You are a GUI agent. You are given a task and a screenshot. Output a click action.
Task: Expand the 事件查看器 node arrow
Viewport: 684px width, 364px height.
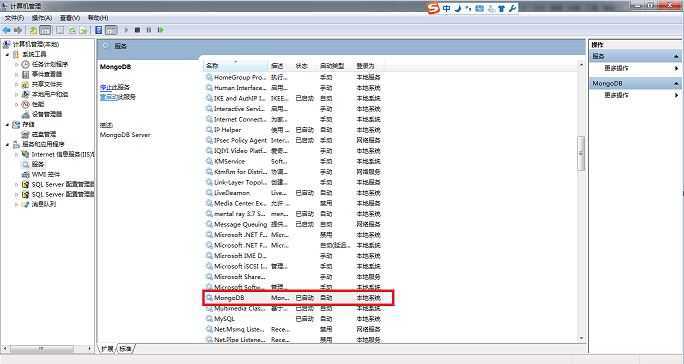[x=17, y=74]
